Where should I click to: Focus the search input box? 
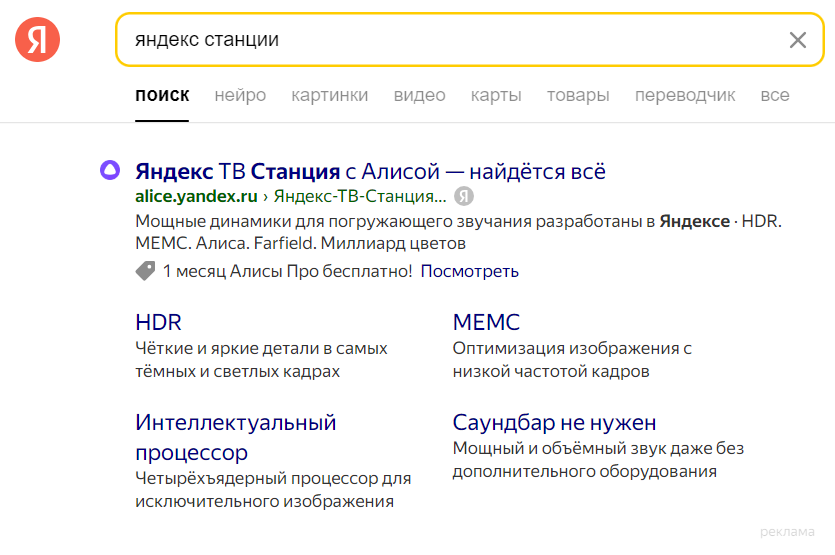point(450,40)
